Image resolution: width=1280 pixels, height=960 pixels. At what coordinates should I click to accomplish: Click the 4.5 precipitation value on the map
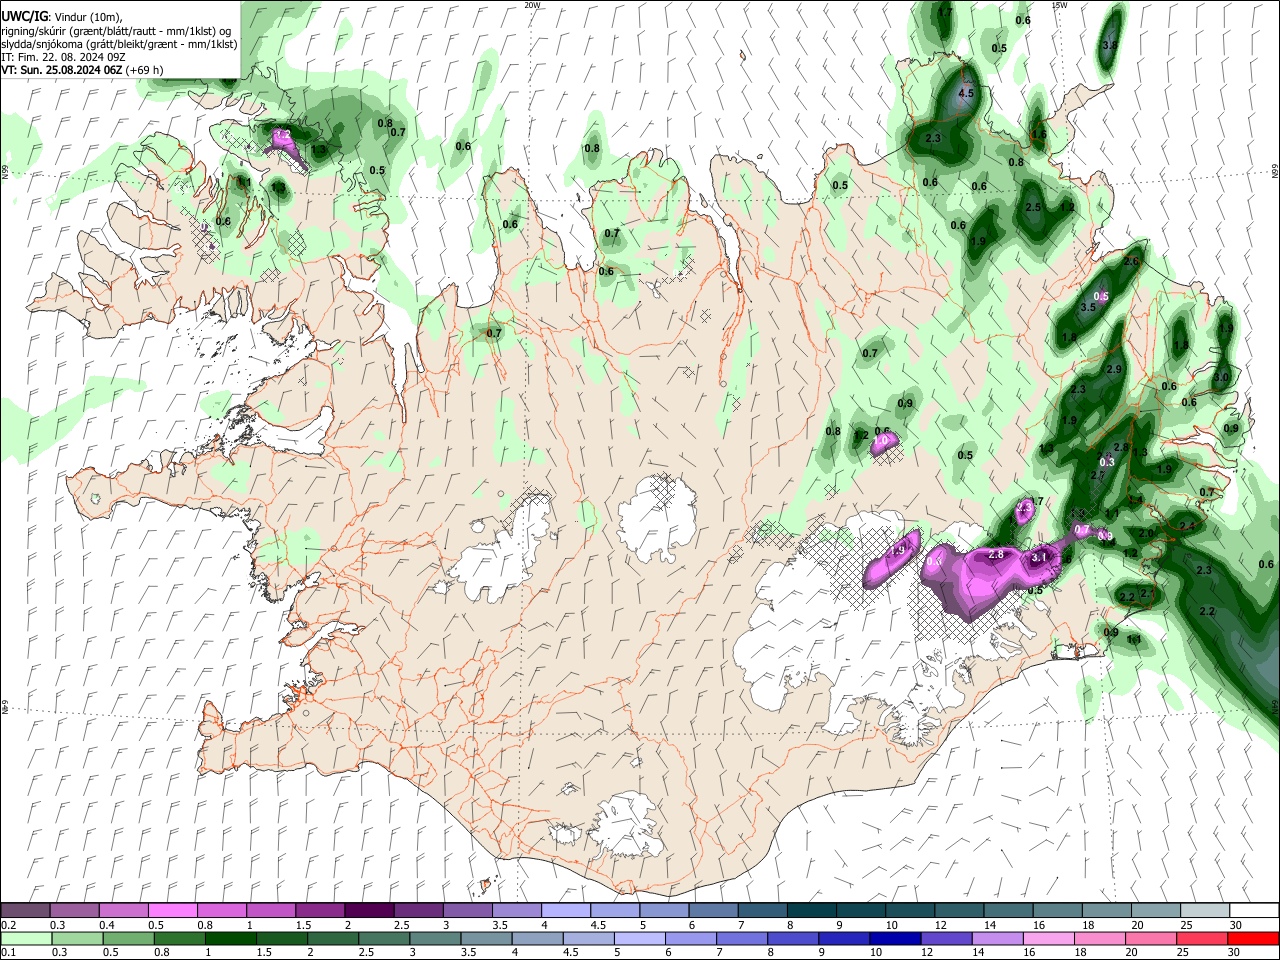click(965, 93)
